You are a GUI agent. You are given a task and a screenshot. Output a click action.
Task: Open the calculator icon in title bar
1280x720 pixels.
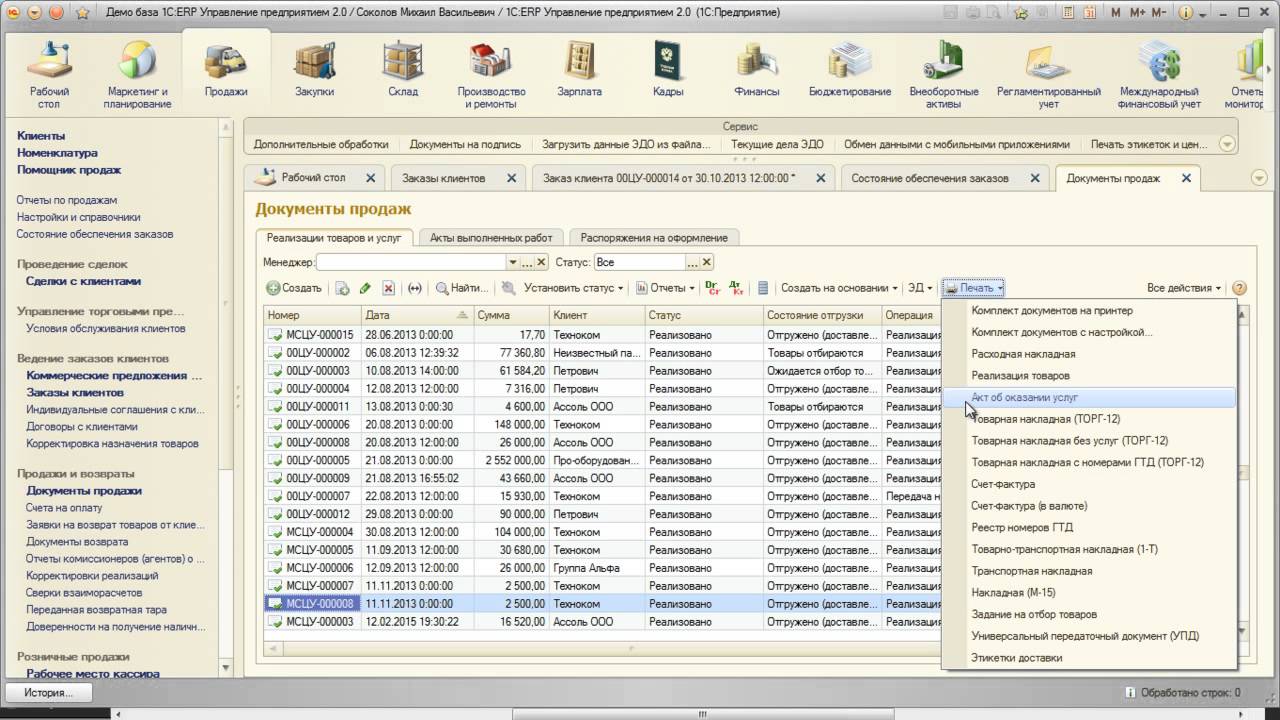point(1068,13)
